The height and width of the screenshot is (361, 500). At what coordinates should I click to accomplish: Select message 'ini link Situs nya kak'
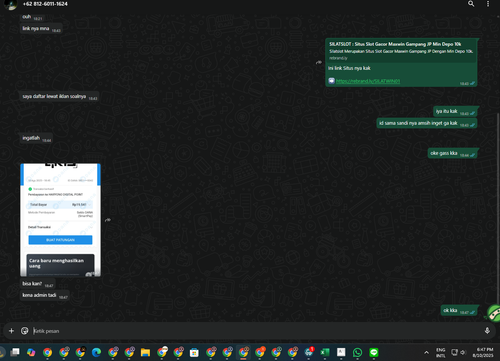point(349,68)
